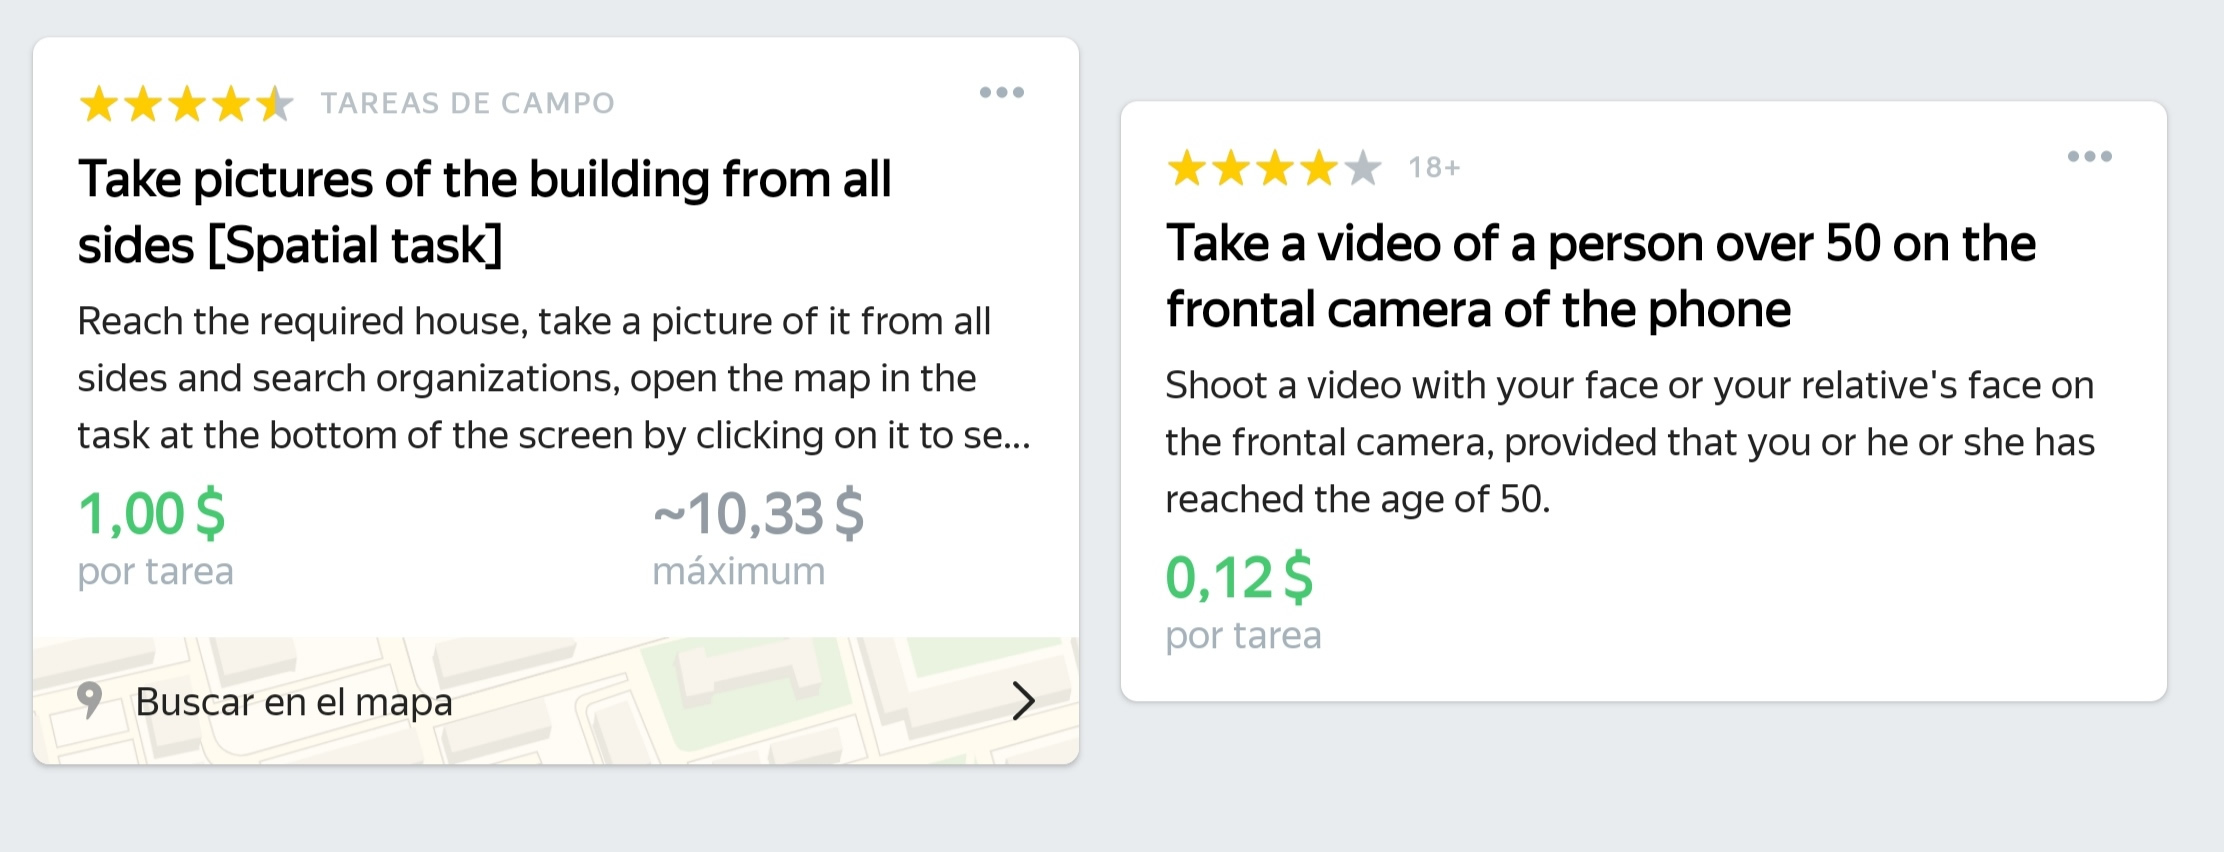Screen dimensions: 2224x852
Task: Select the TAREAS DE CAMPO category label
Action: point(467,103)
